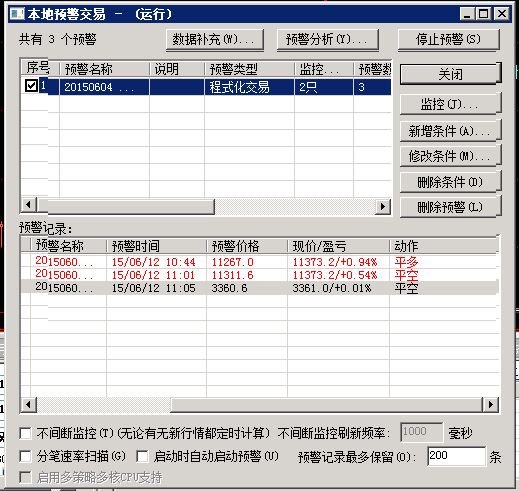The image size is (519, 491).
Task: Click price 3360.6 in records
Action: pos(229,288)
